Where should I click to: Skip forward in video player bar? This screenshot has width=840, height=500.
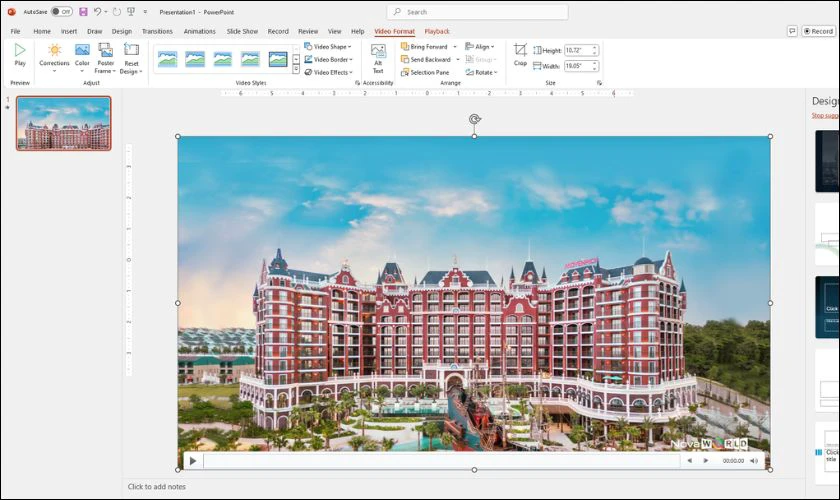click(x=706, y=461)
